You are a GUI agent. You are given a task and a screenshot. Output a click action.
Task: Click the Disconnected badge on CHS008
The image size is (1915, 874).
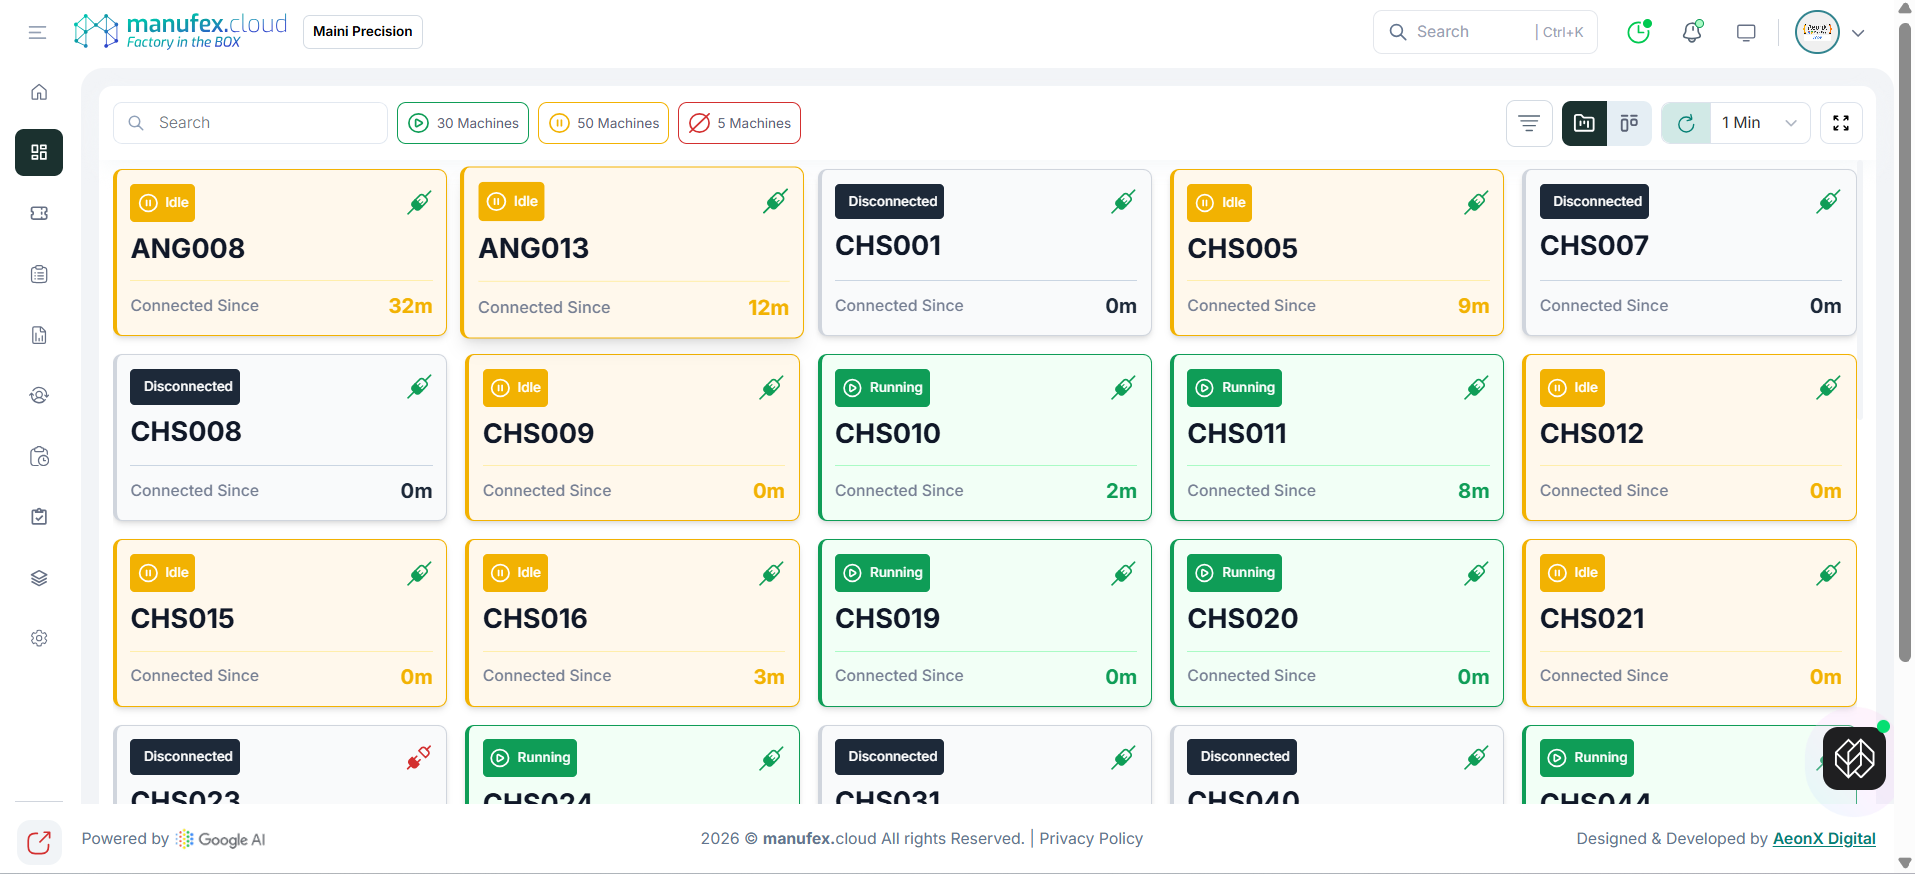185,387
